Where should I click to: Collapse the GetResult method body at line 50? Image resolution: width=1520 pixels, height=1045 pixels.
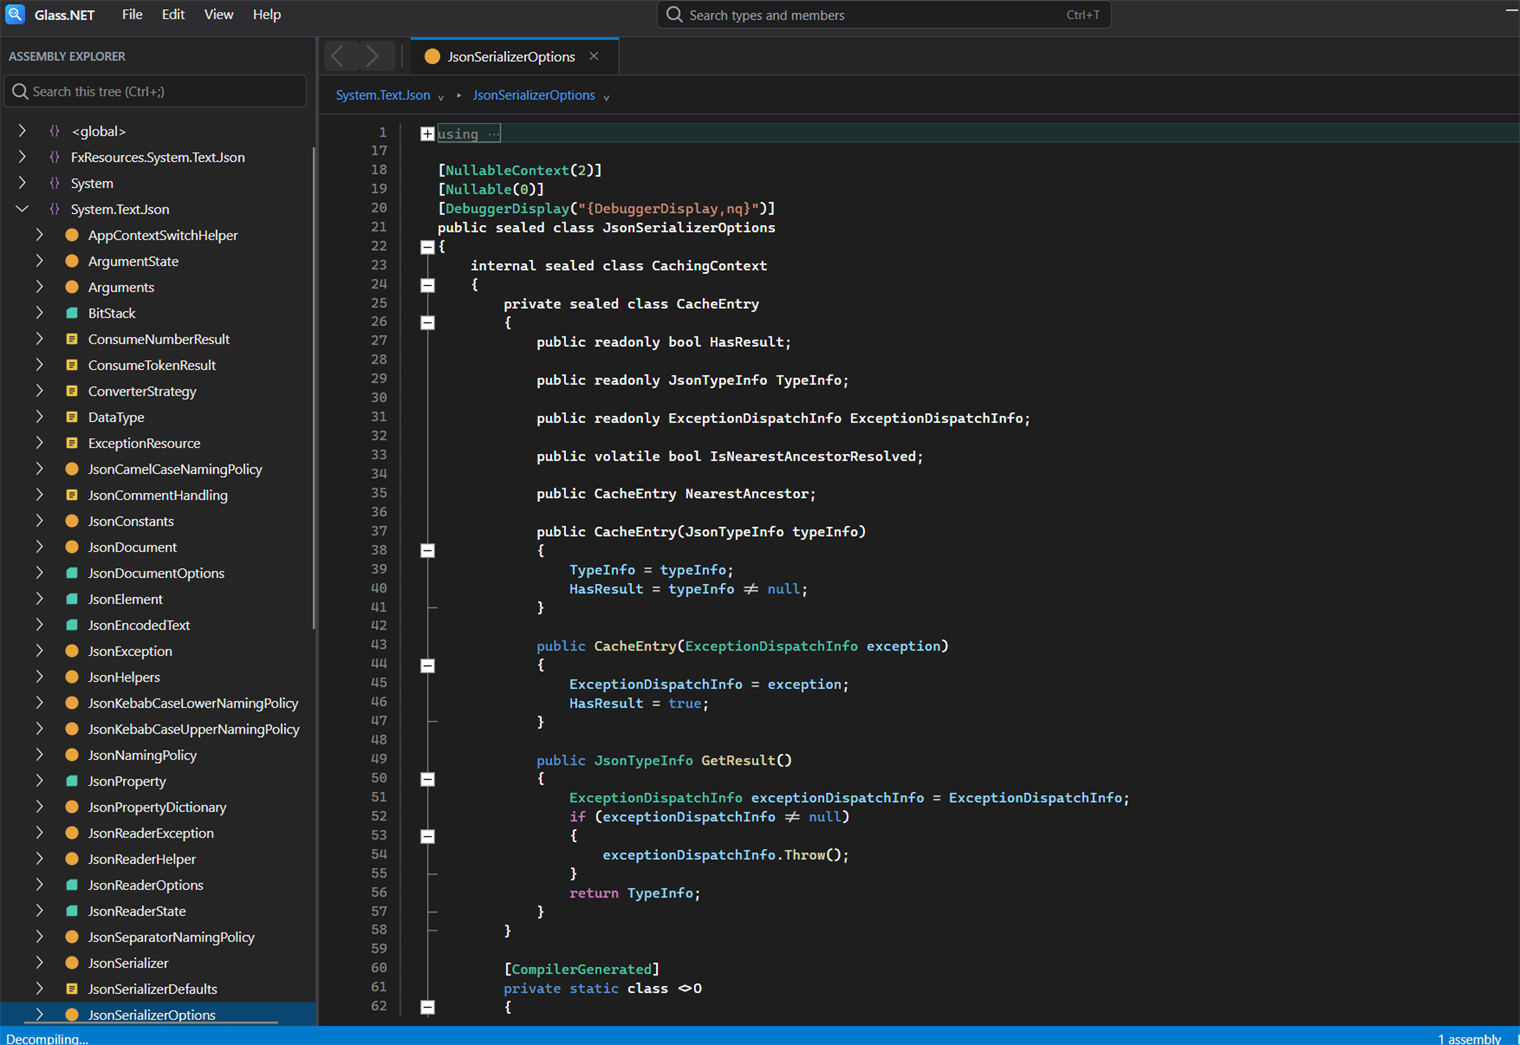(427, 779)
